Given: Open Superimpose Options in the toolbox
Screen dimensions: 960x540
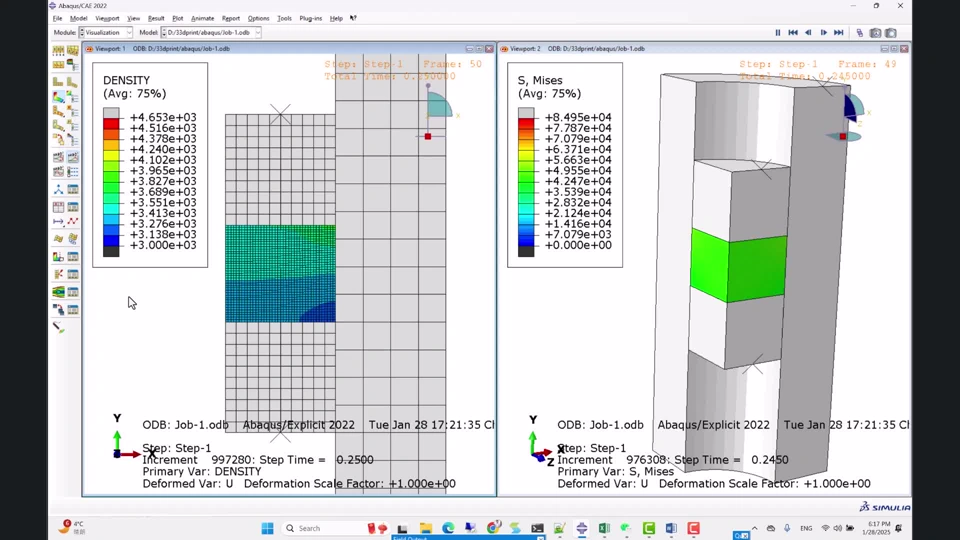Looking at the screenshot, I should click(73, 50).
